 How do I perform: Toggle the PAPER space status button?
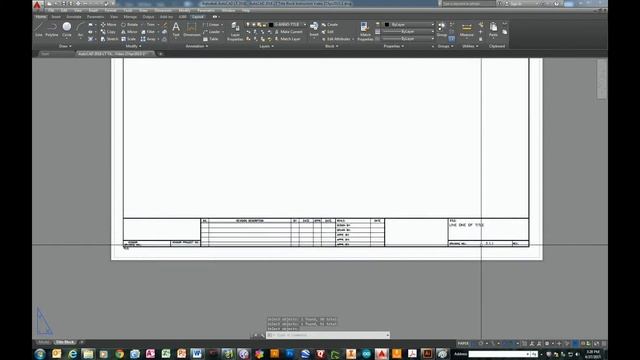463,343
